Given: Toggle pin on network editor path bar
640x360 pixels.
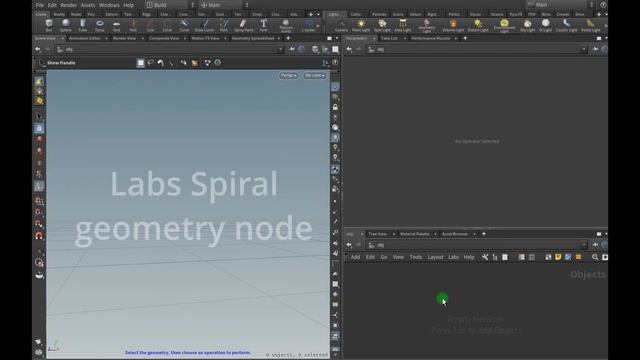Looking at the screenshot, I should click(595, 245).
